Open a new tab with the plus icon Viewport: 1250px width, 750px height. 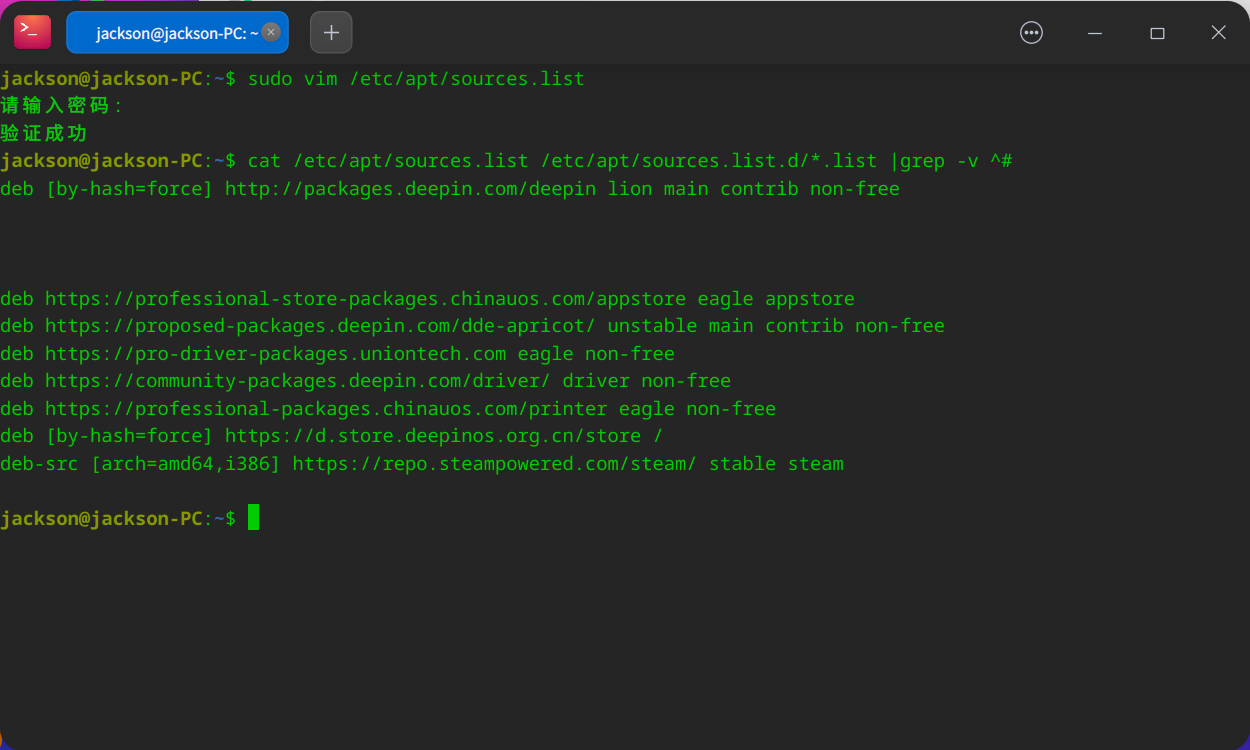pos(331,31)
